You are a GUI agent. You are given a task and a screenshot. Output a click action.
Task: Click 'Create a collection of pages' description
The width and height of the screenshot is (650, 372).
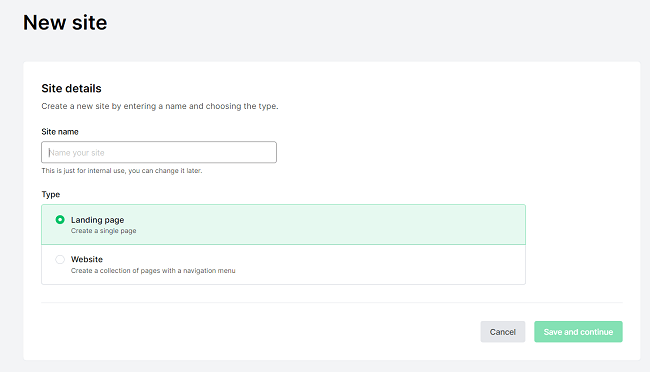[x=153, y=271]
